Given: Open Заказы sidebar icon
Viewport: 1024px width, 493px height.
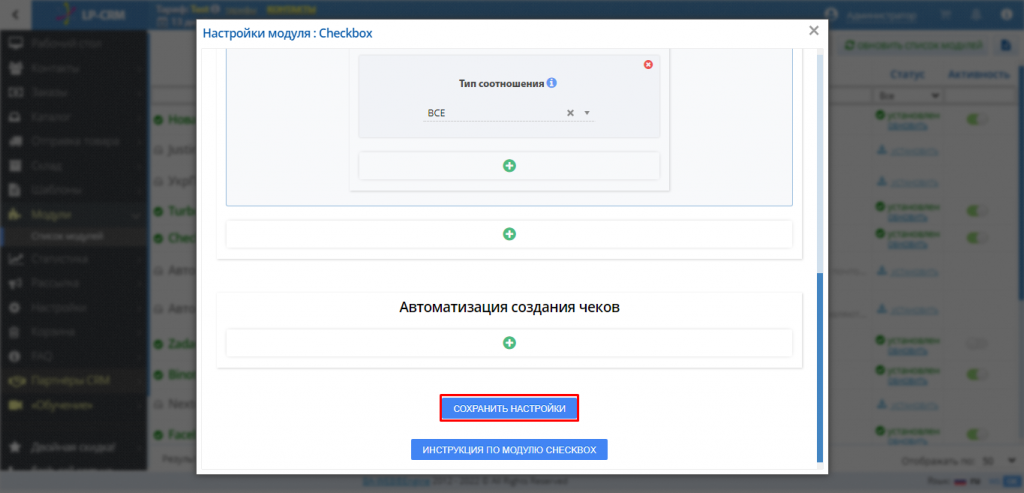Looking at the screenshot, I should (x=16, y=93).
